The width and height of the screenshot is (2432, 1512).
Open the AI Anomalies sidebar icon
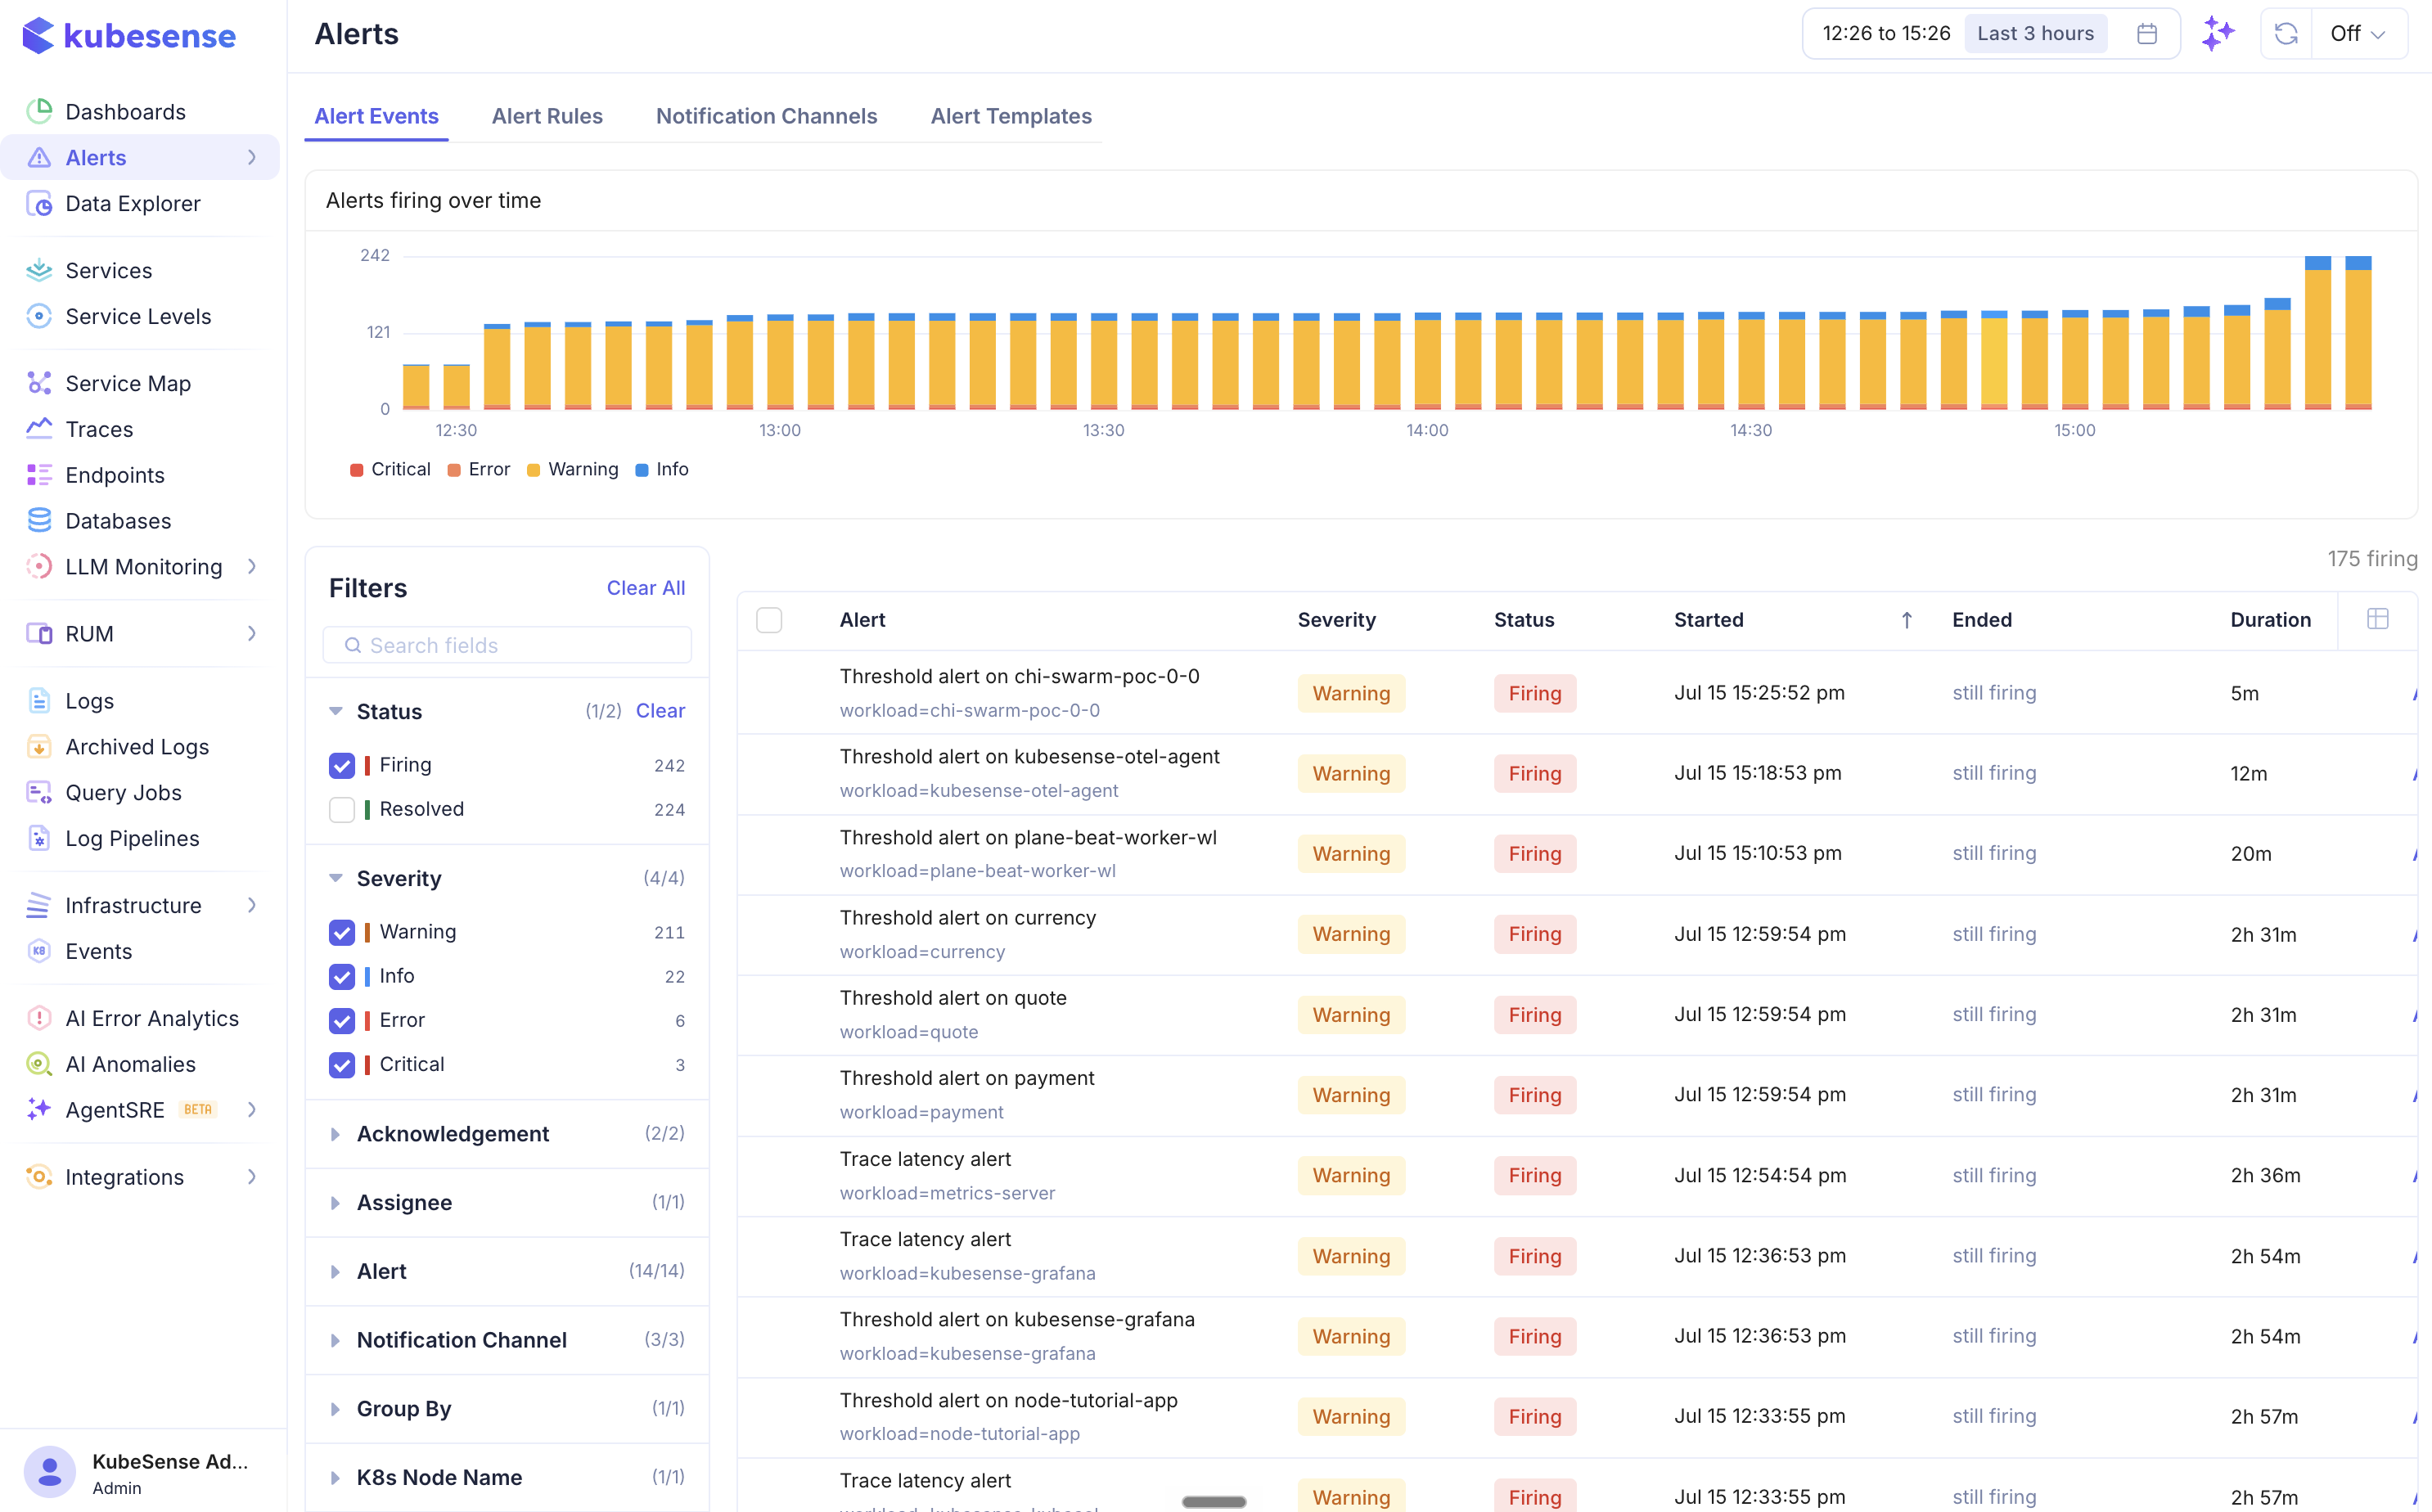click(x=39, y=1064)
